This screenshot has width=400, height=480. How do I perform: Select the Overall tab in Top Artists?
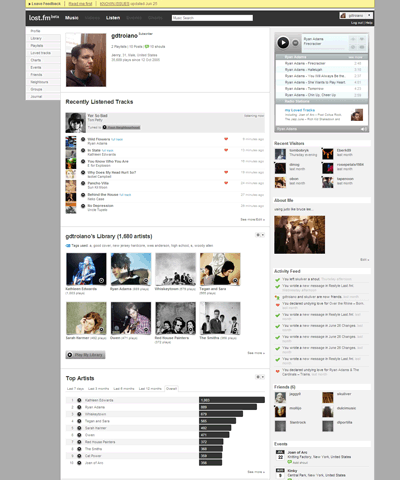point(171,389)
